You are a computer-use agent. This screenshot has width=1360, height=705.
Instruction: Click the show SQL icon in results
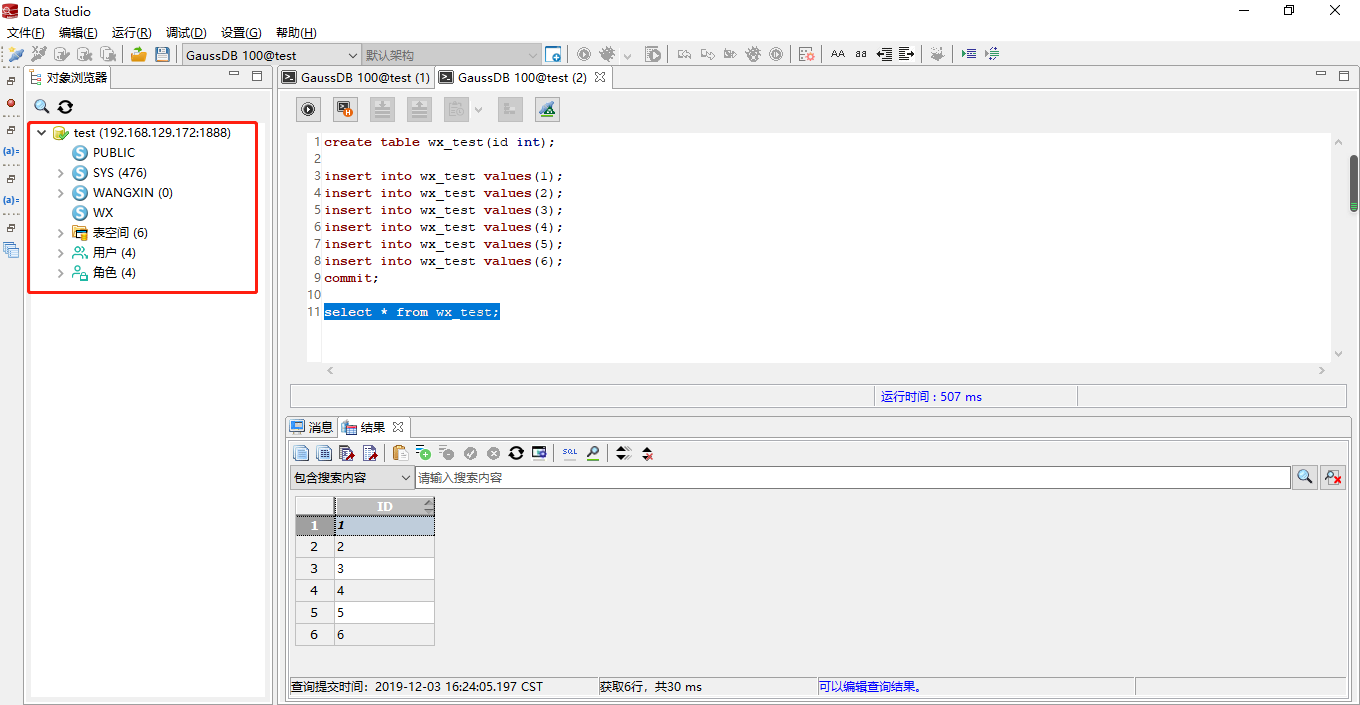pos(569,453)
